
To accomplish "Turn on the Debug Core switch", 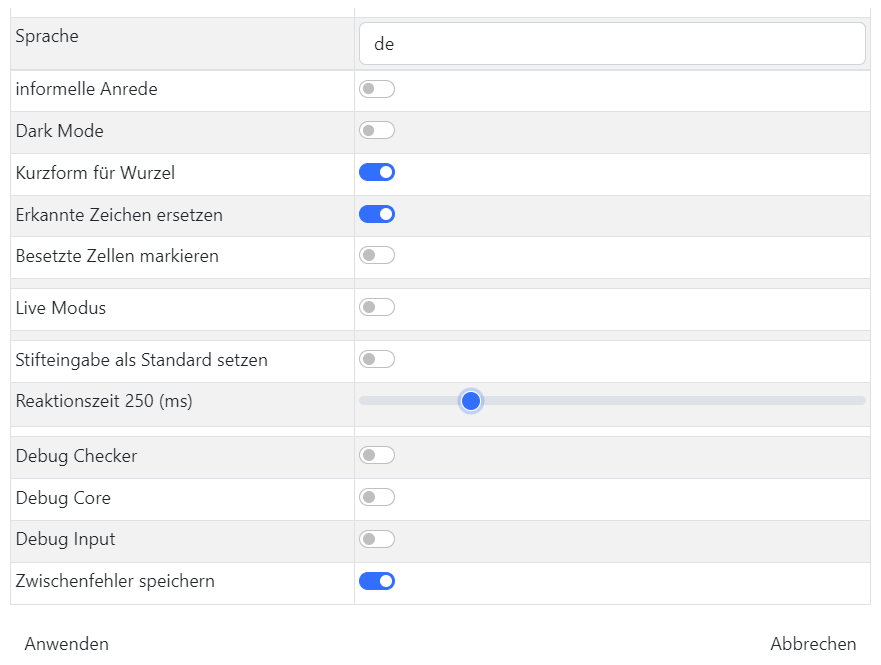I will [377, 498].
